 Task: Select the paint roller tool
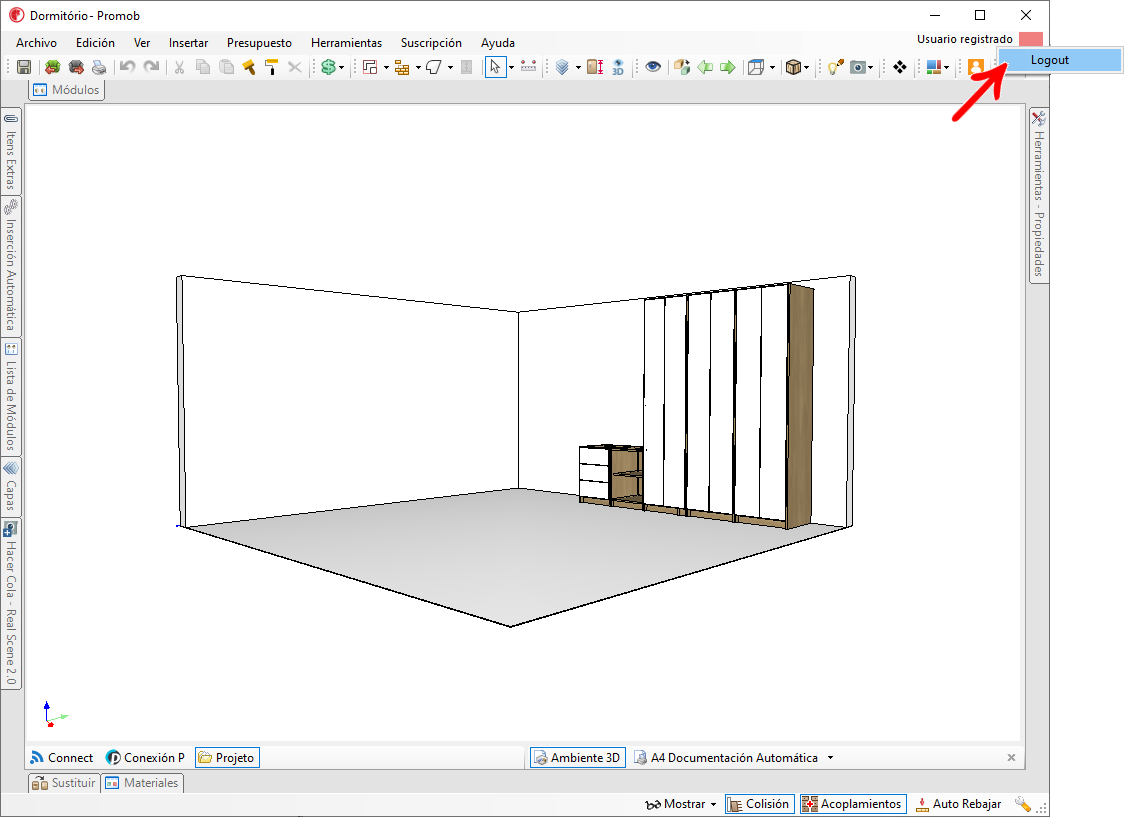click(x=271, y=67)
